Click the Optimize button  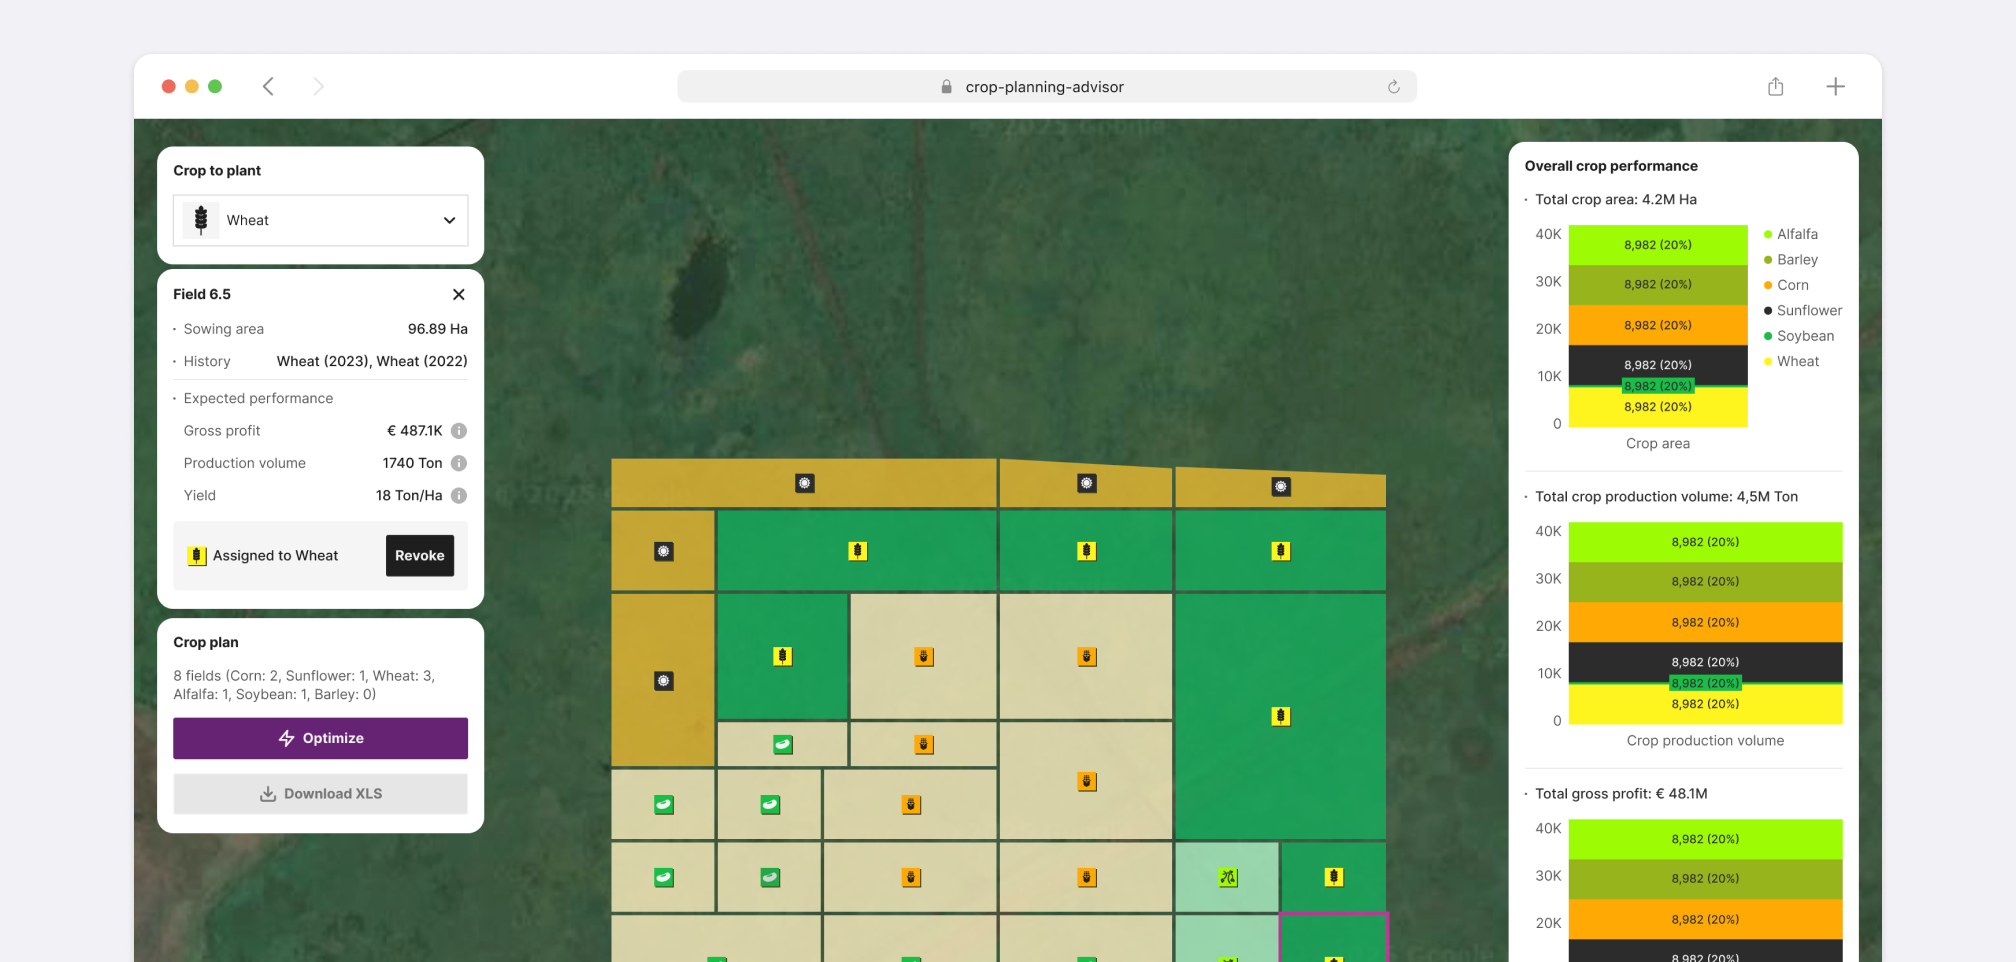coord(320,738)
